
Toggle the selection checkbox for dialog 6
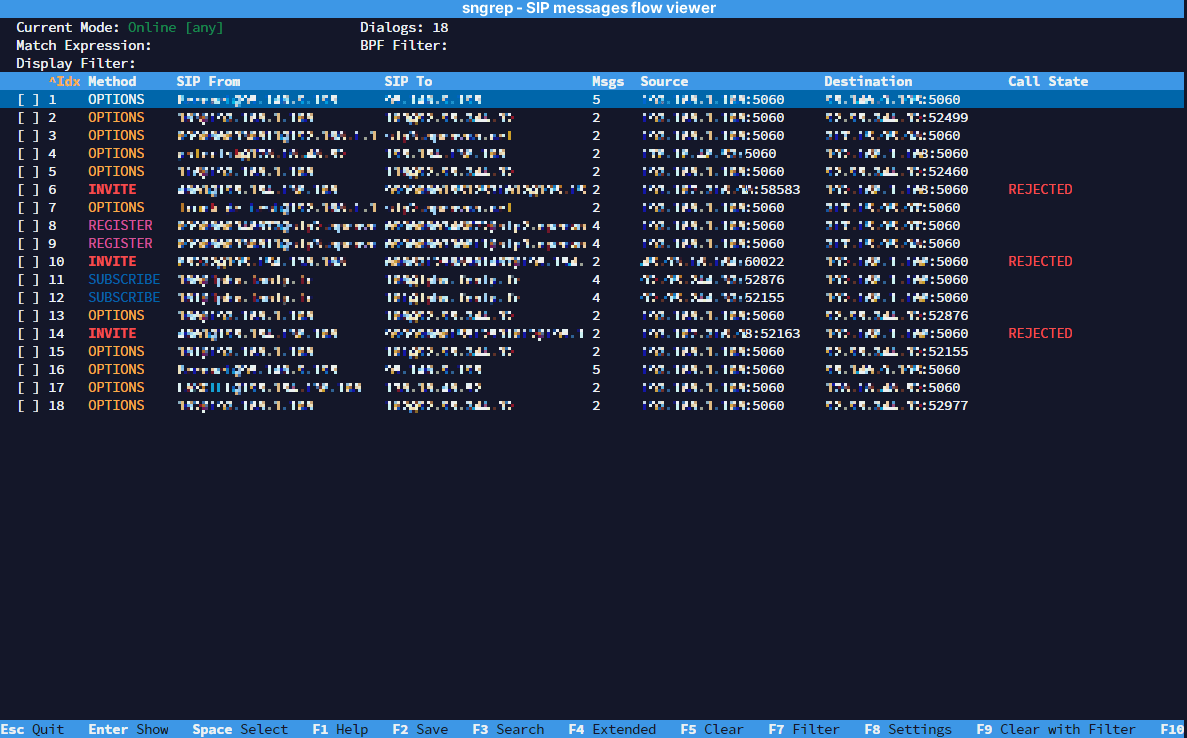(28, 190)
